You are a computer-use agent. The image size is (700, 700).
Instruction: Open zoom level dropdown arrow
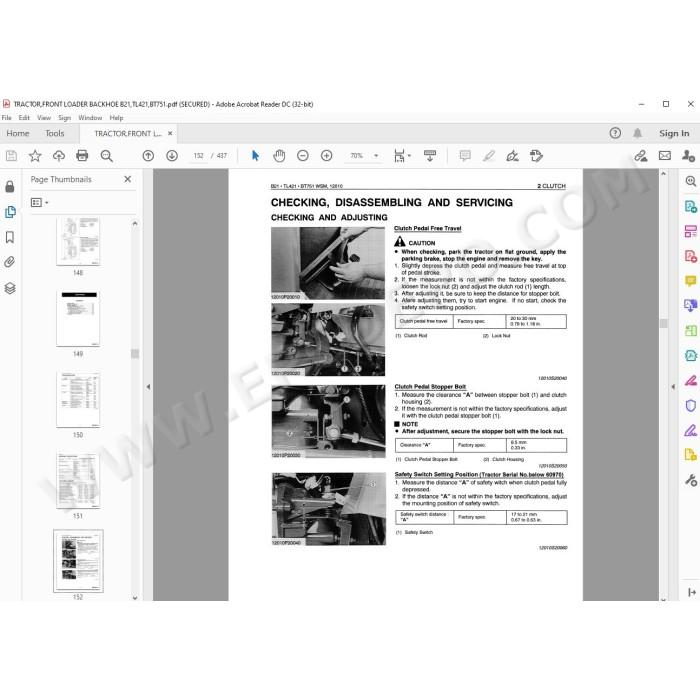(376, 156)
